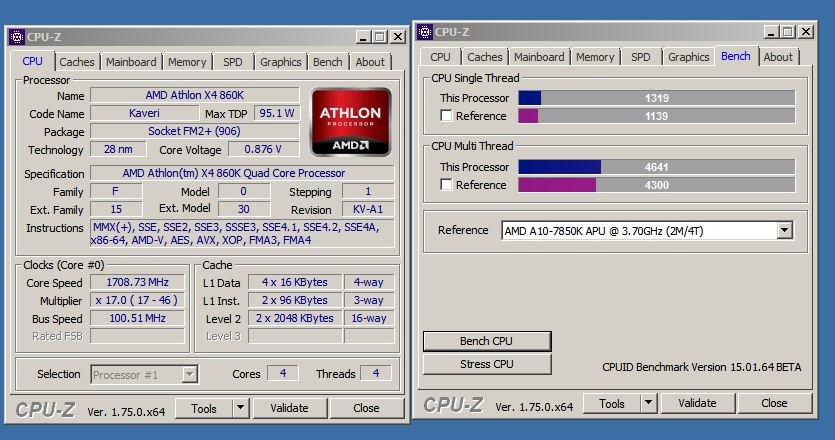This screenshot has height=440, width=835.
Task: Click the Ext. Model value 30
Action: tap(244, 209)
